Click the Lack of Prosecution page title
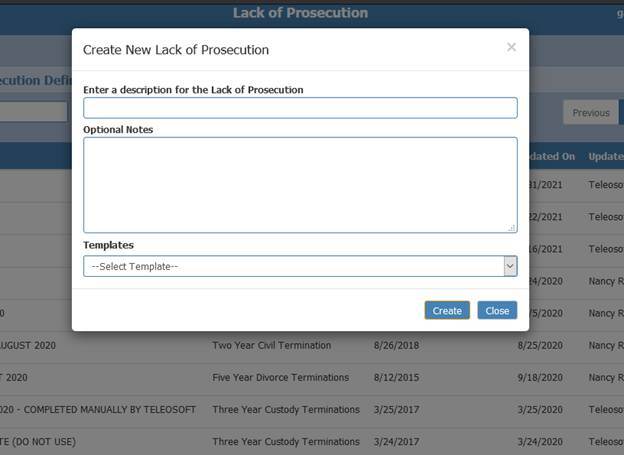 (300, 13)
